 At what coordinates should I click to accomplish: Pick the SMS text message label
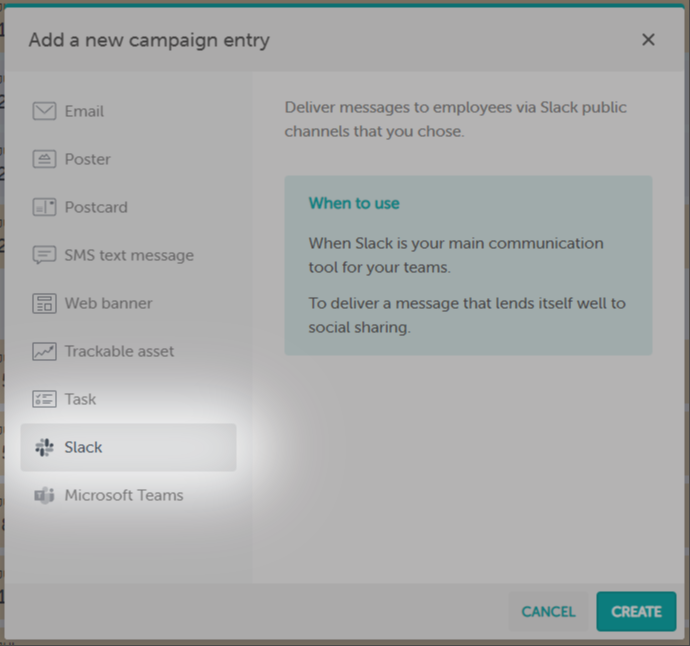coord(129,255)
